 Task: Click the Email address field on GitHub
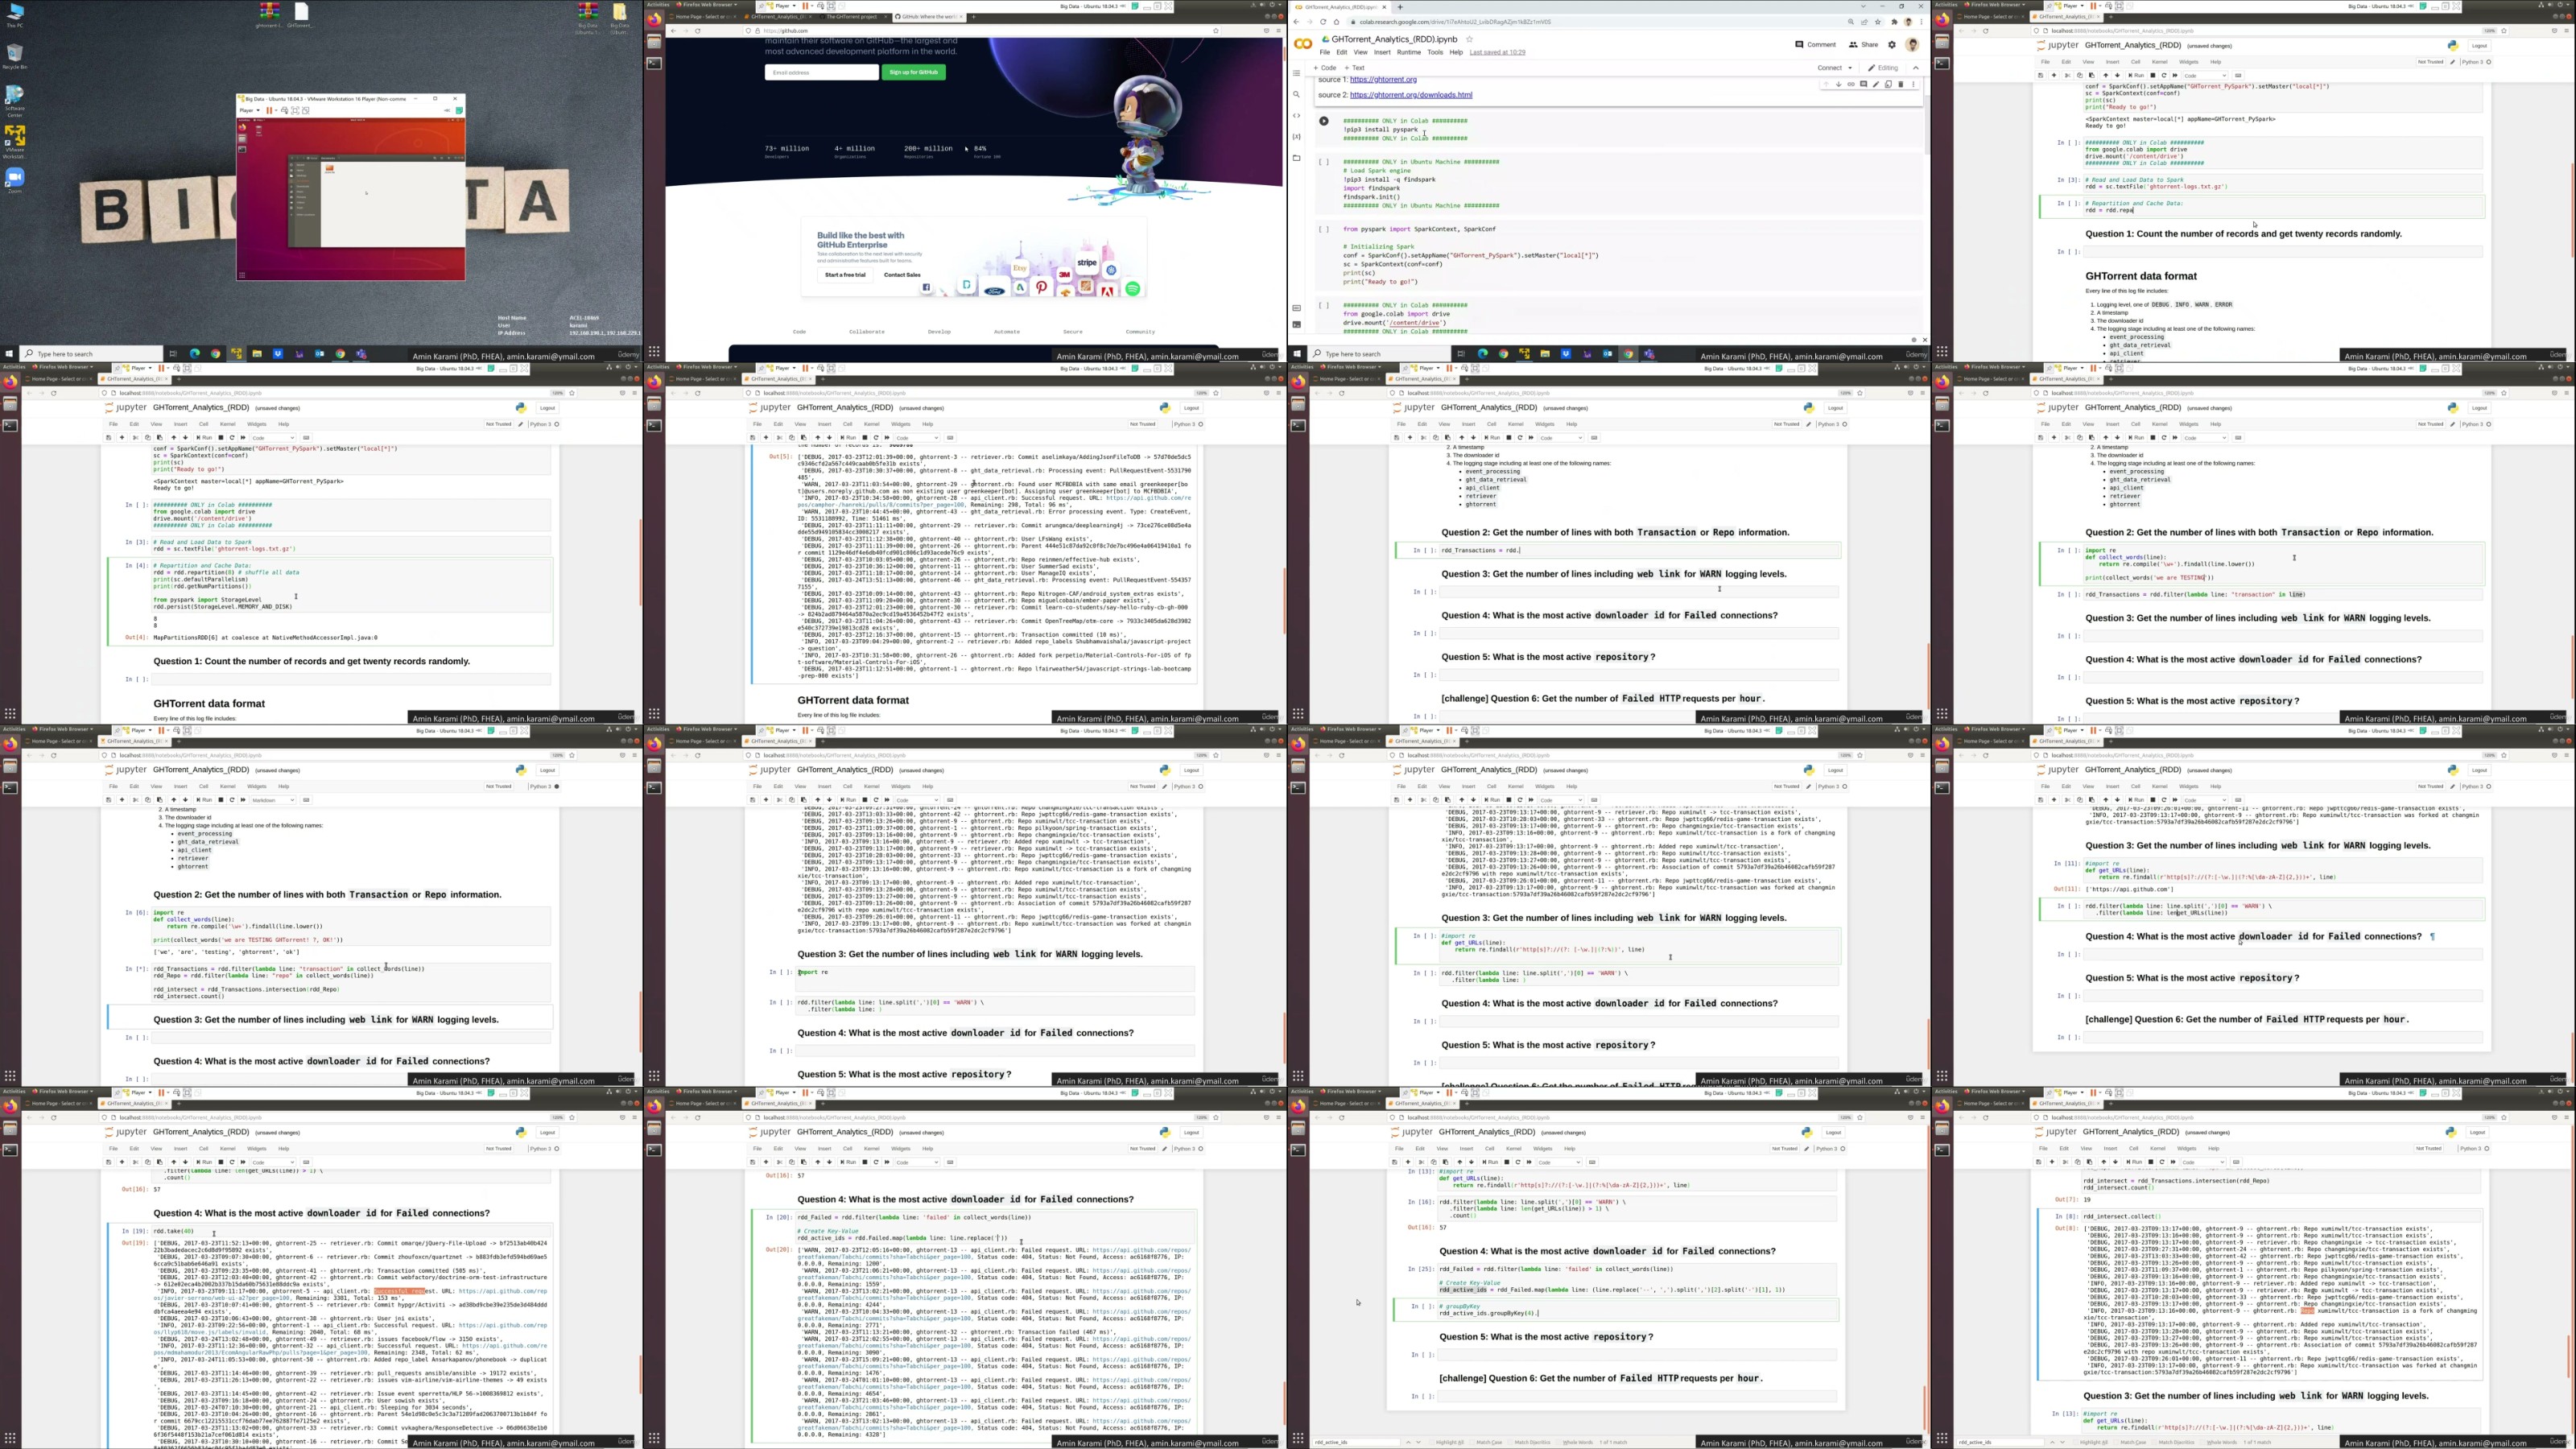coord(821,72)
